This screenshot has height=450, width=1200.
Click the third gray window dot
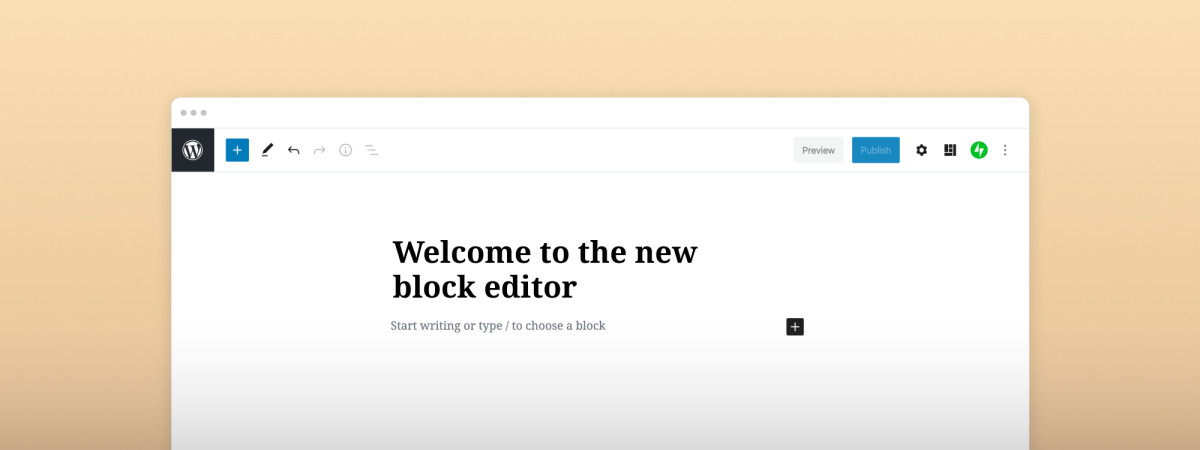point(204,113)
